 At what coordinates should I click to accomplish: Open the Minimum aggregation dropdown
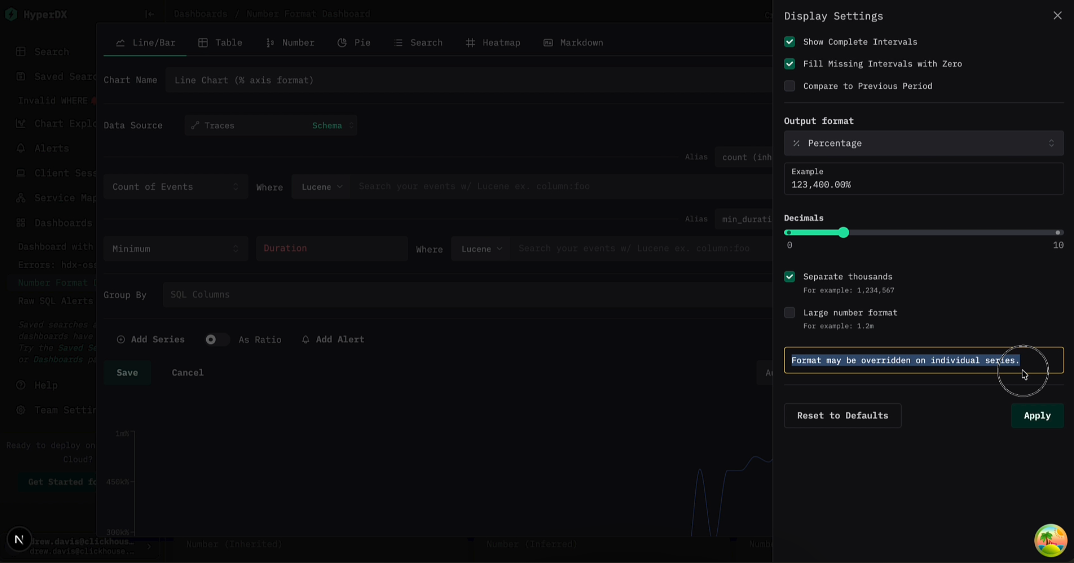[x=175, y=249]
